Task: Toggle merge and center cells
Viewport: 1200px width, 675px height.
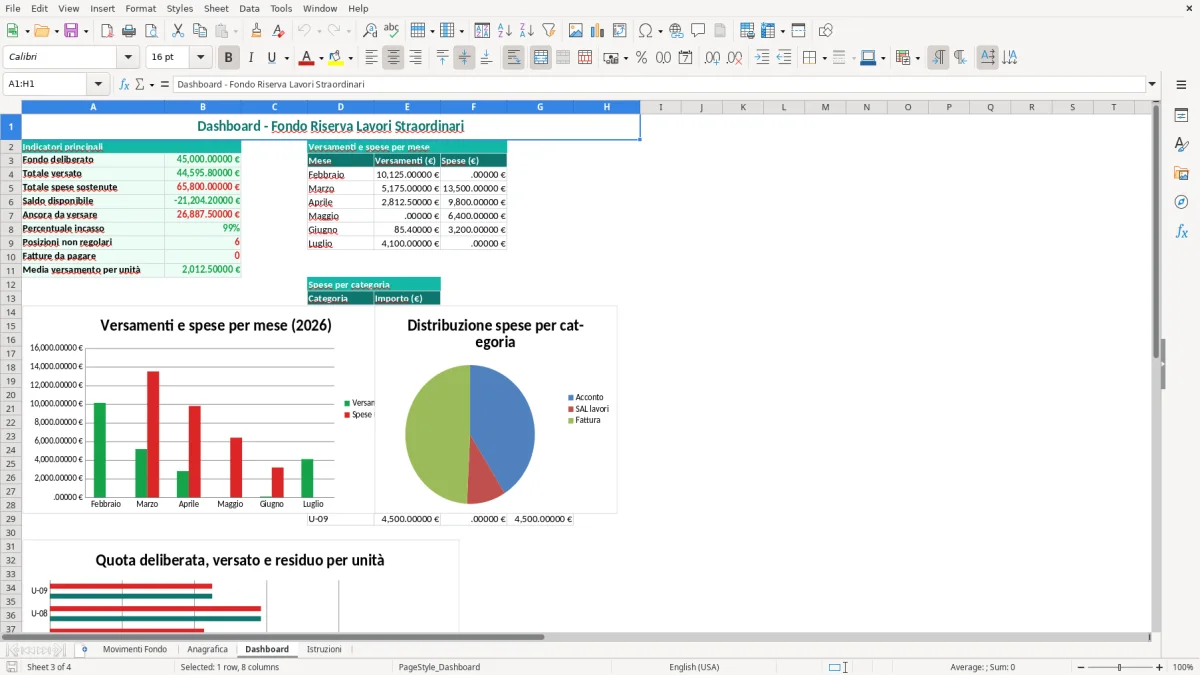Action: tap(540, 58)
